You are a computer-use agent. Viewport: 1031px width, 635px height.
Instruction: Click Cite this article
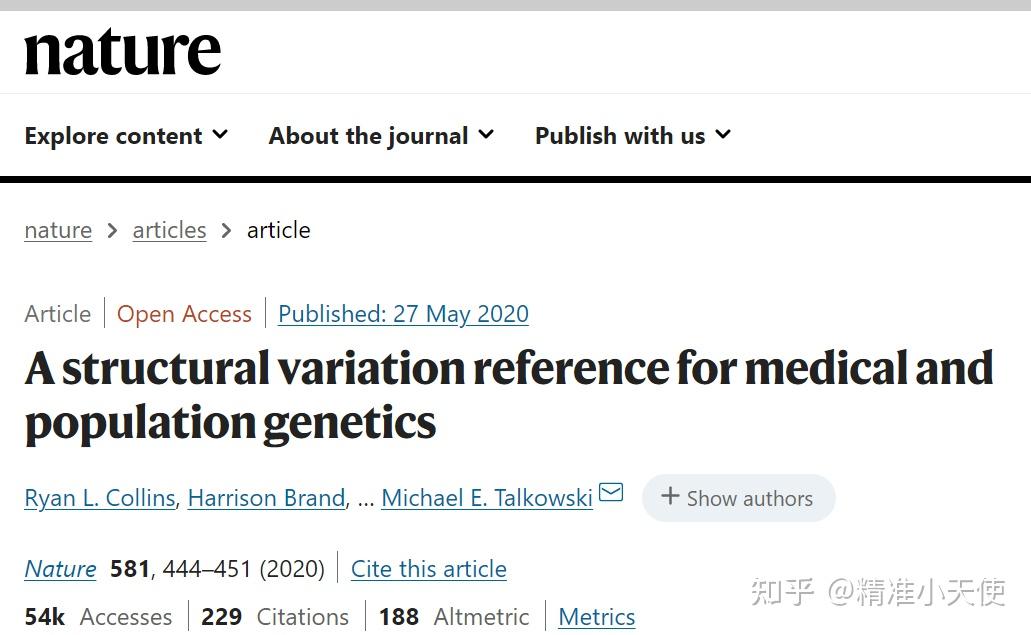428,569
